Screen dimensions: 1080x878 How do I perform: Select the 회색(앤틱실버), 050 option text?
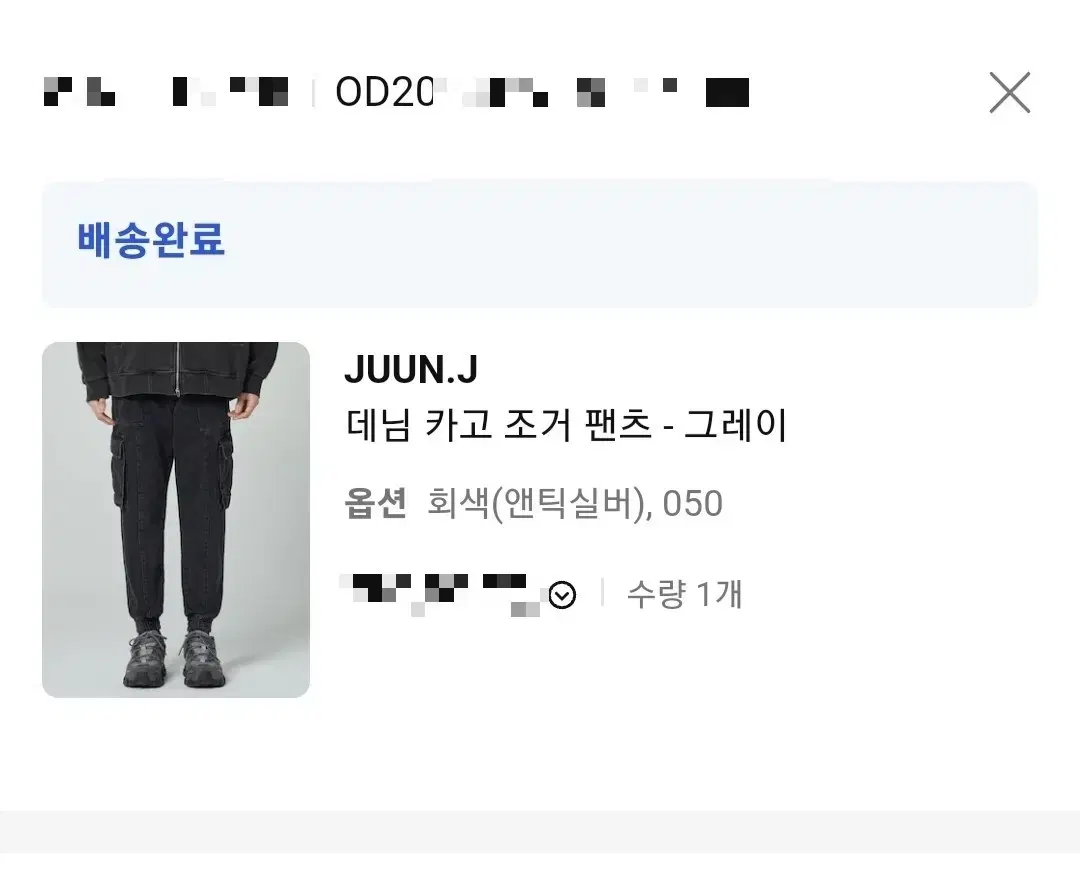[x=574, y=503]
